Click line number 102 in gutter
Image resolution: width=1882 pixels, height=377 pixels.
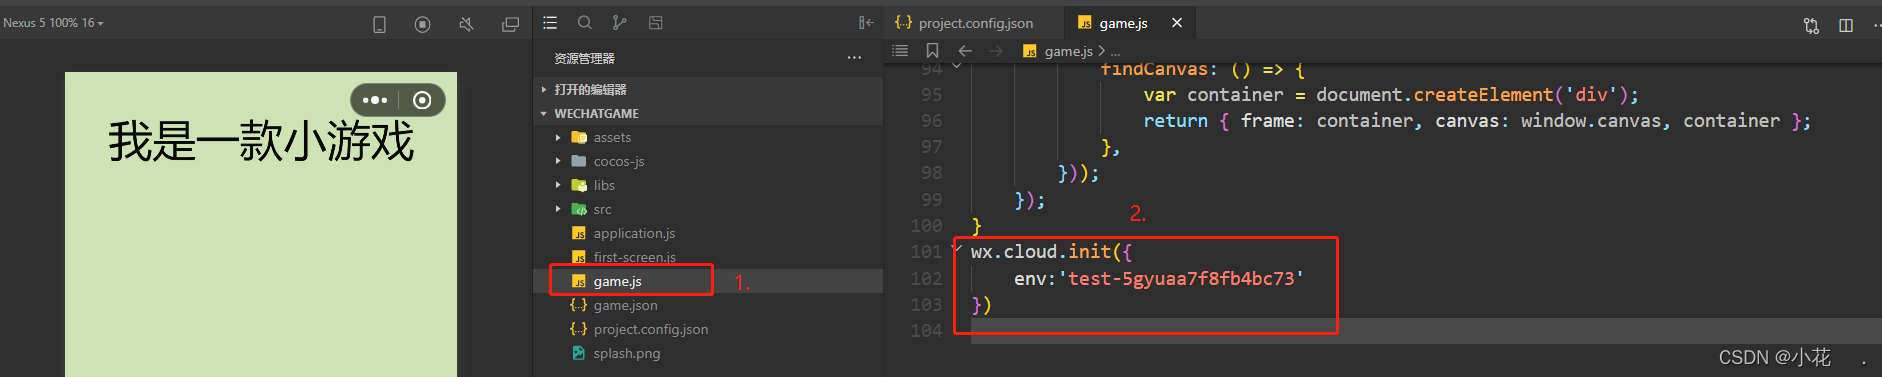click(926, 278)
